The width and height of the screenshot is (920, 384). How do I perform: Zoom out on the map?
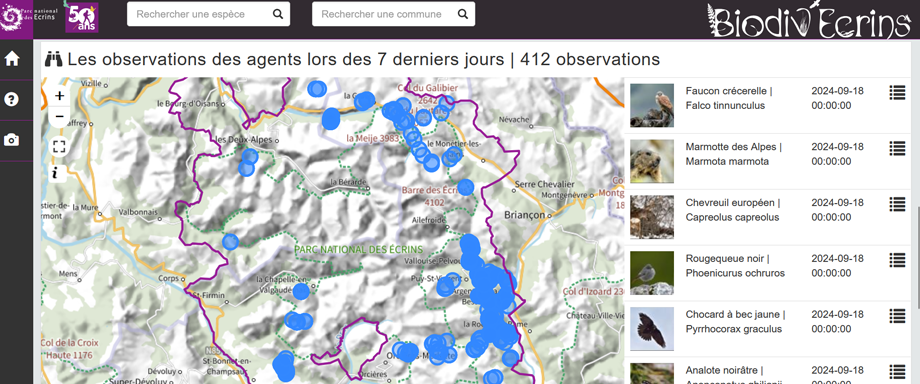pos(59,117)
